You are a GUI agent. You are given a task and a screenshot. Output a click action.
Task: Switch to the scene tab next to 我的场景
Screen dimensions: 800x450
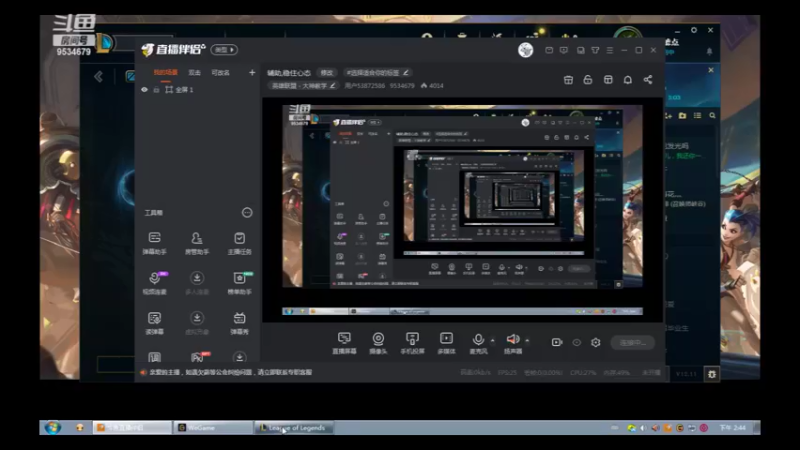194,73
